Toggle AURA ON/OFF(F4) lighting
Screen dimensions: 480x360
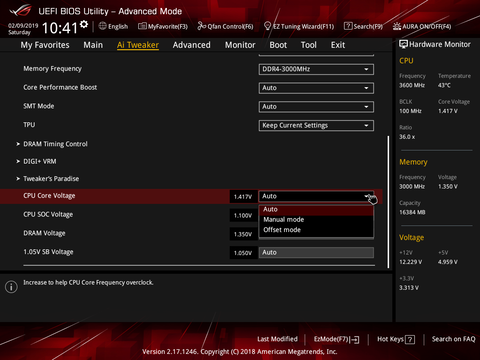[x=422, y=26]
